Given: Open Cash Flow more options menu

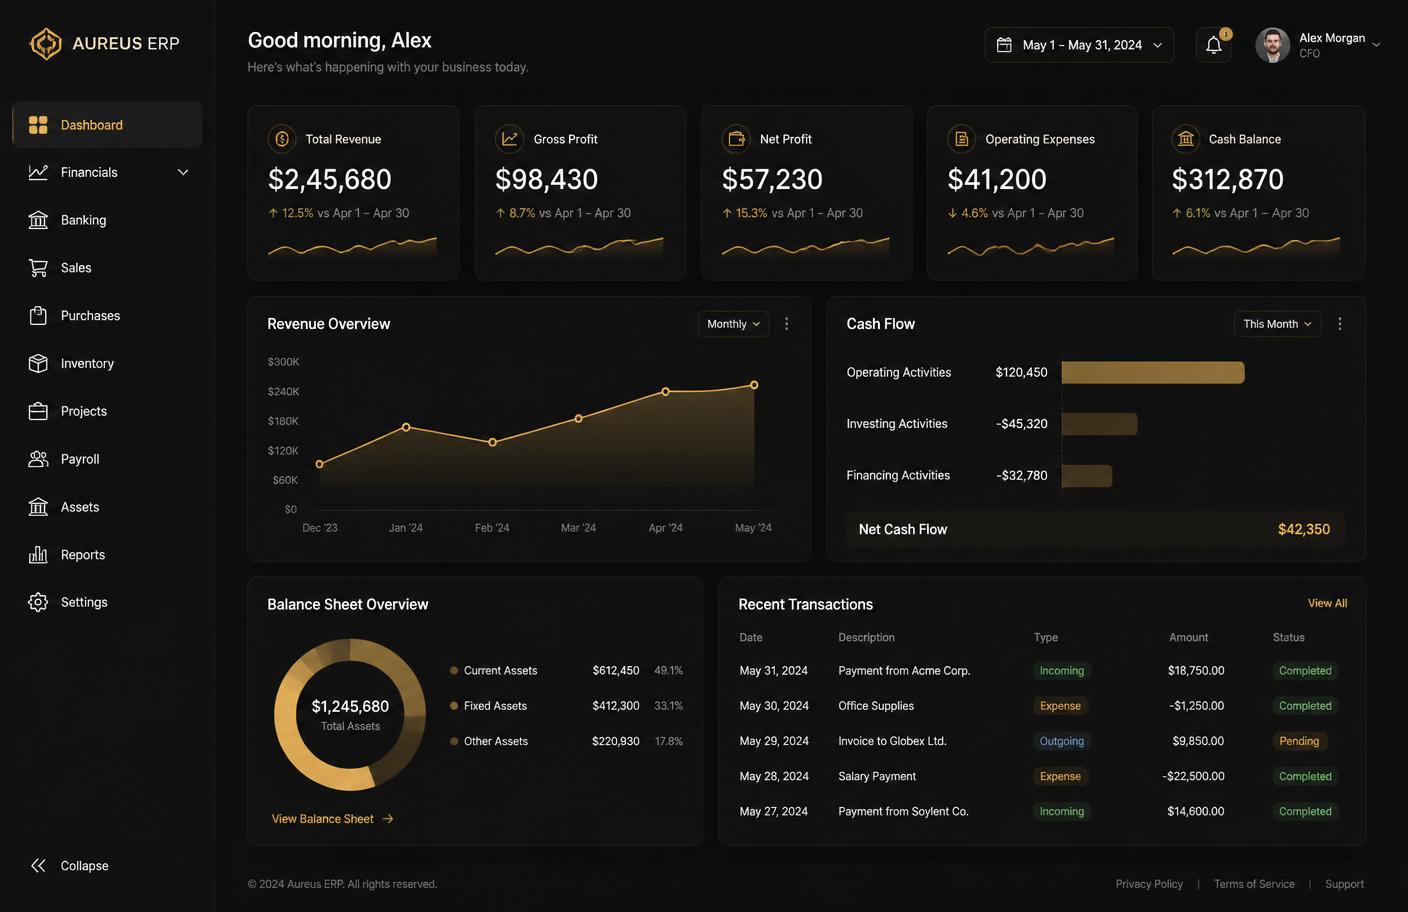Looking at the screenshot, I should (1340, 324).
